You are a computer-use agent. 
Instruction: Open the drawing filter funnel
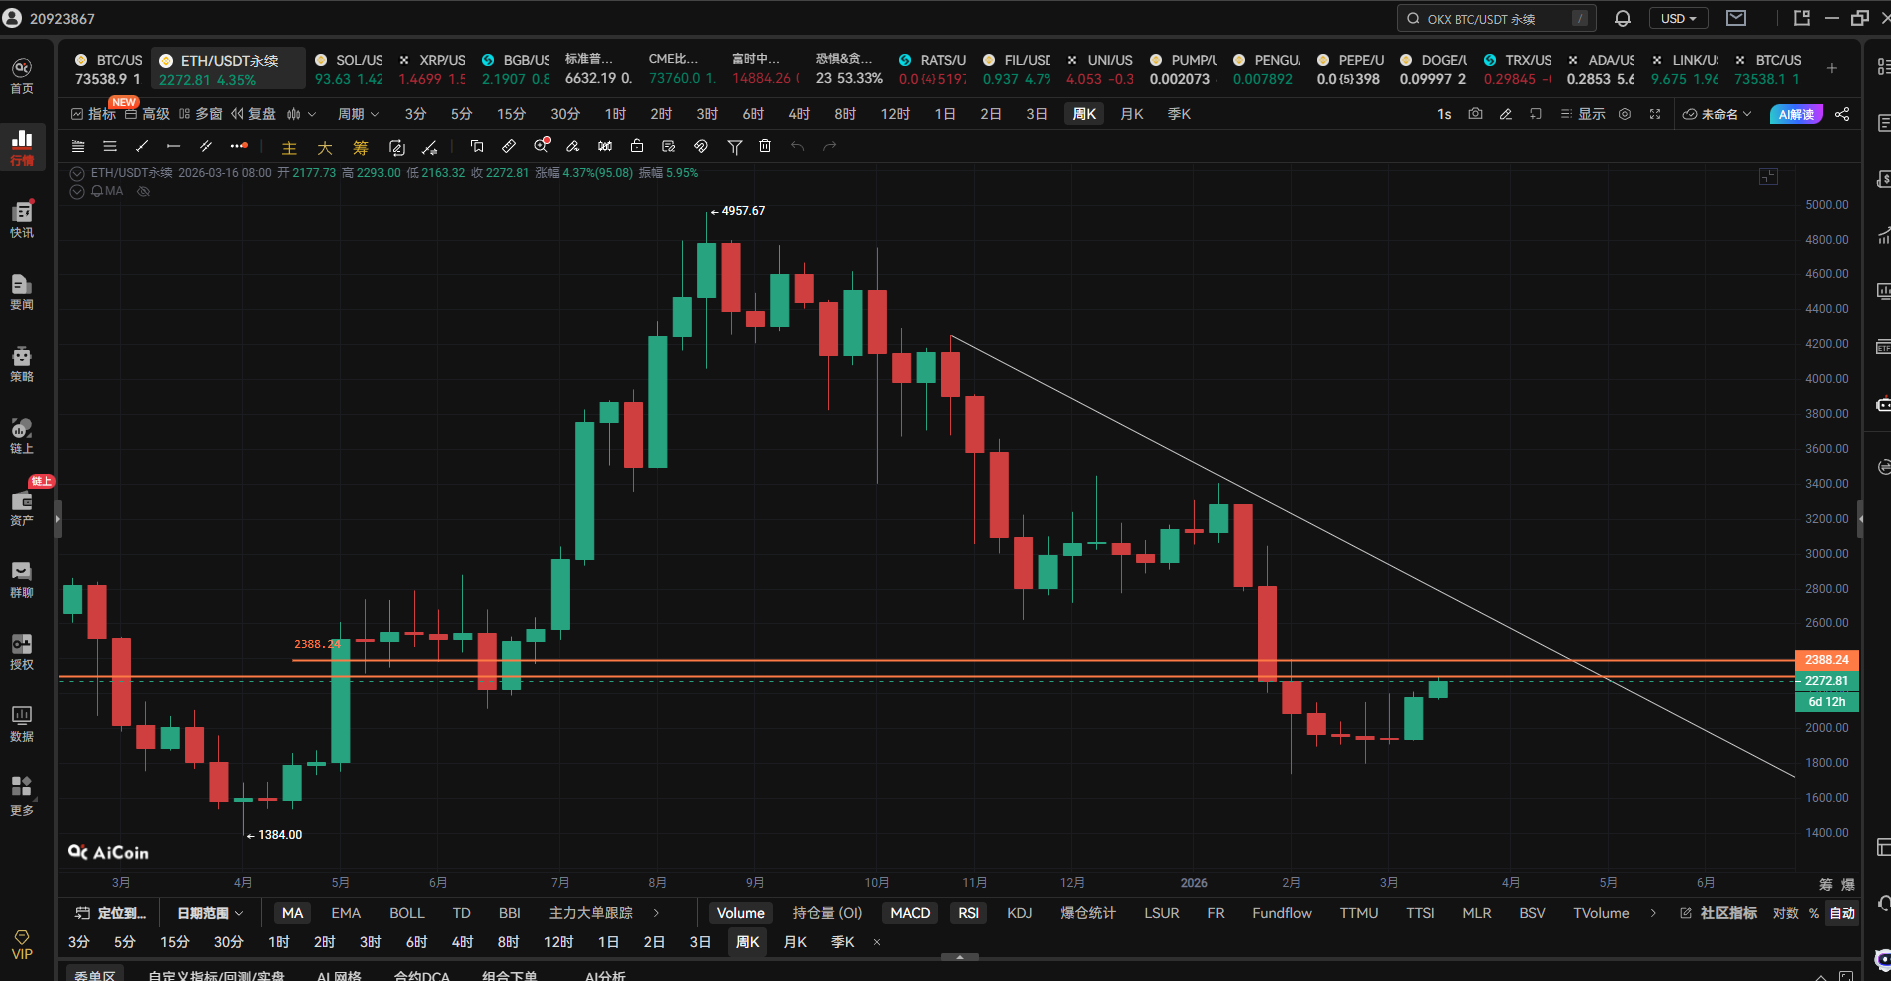(x=735, y=146)
